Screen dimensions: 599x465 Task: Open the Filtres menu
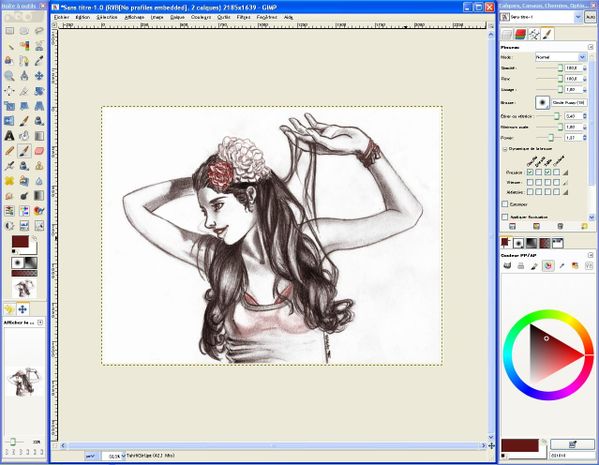[x=243, y=17]
